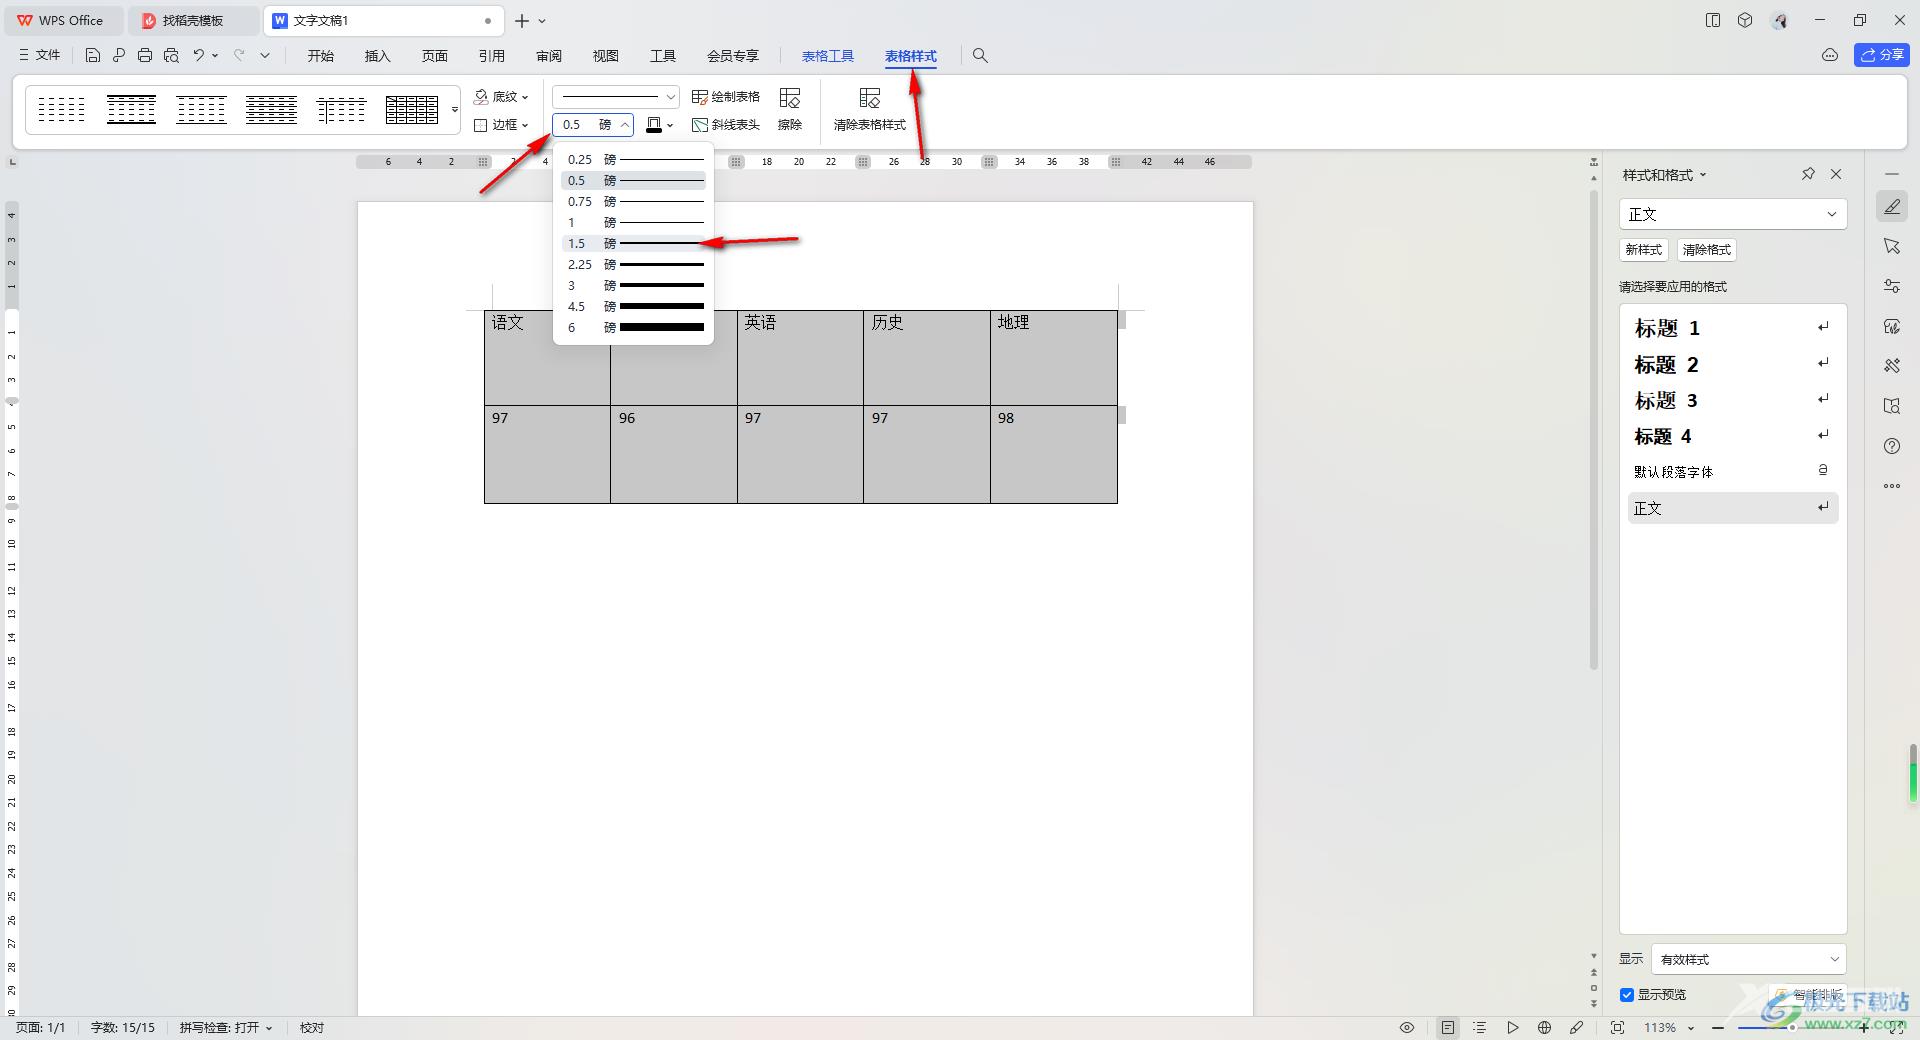This screenshot has width=1920, height=1040.
Task: Open the 开始 ribbon tab
Action: pos(321,56)
